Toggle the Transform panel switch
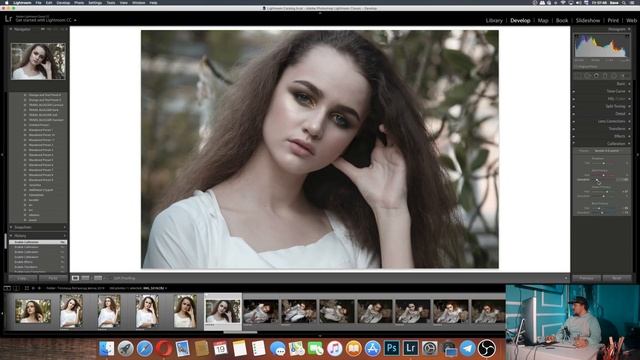Viewport: 640px width, 360px height. tap(574, 129)
